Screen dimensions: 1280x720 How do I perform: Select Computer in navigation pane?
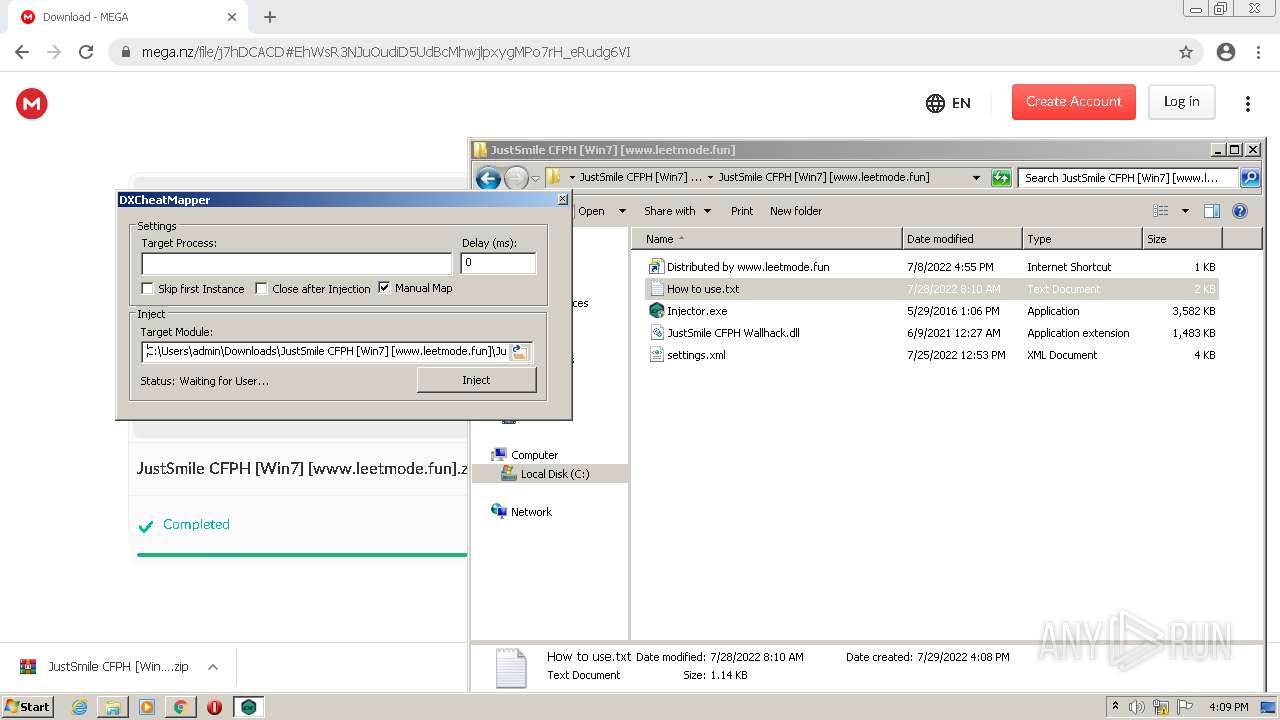534,455
